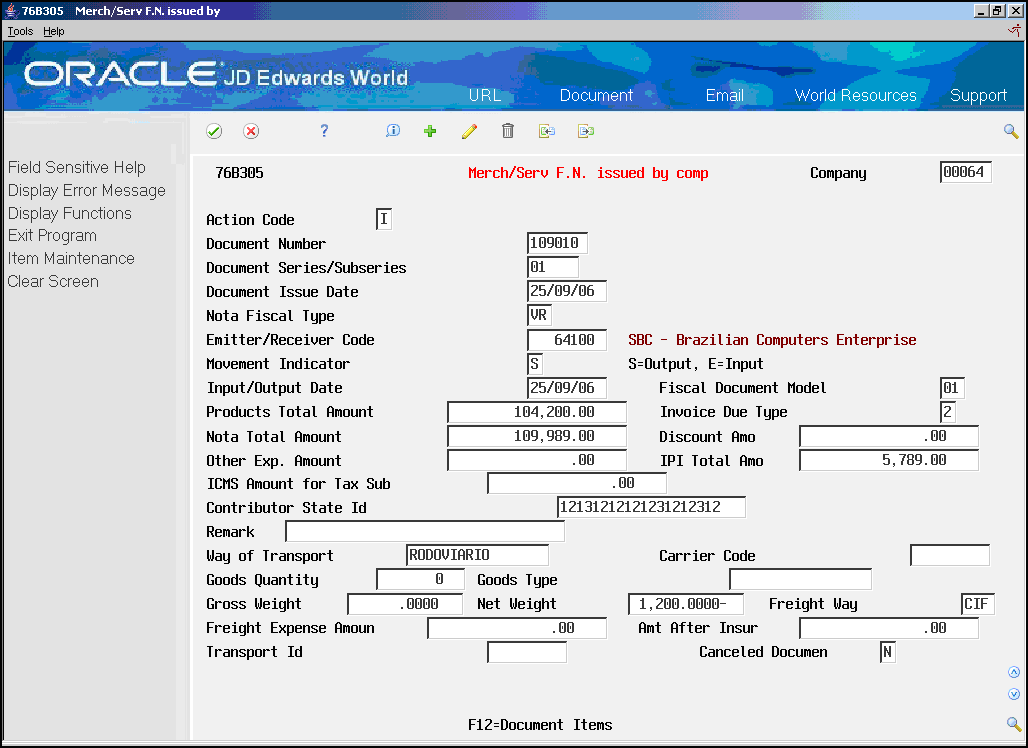Click the Emitter/Receiver Code field
1028x748 pixels.
[566, 340]
